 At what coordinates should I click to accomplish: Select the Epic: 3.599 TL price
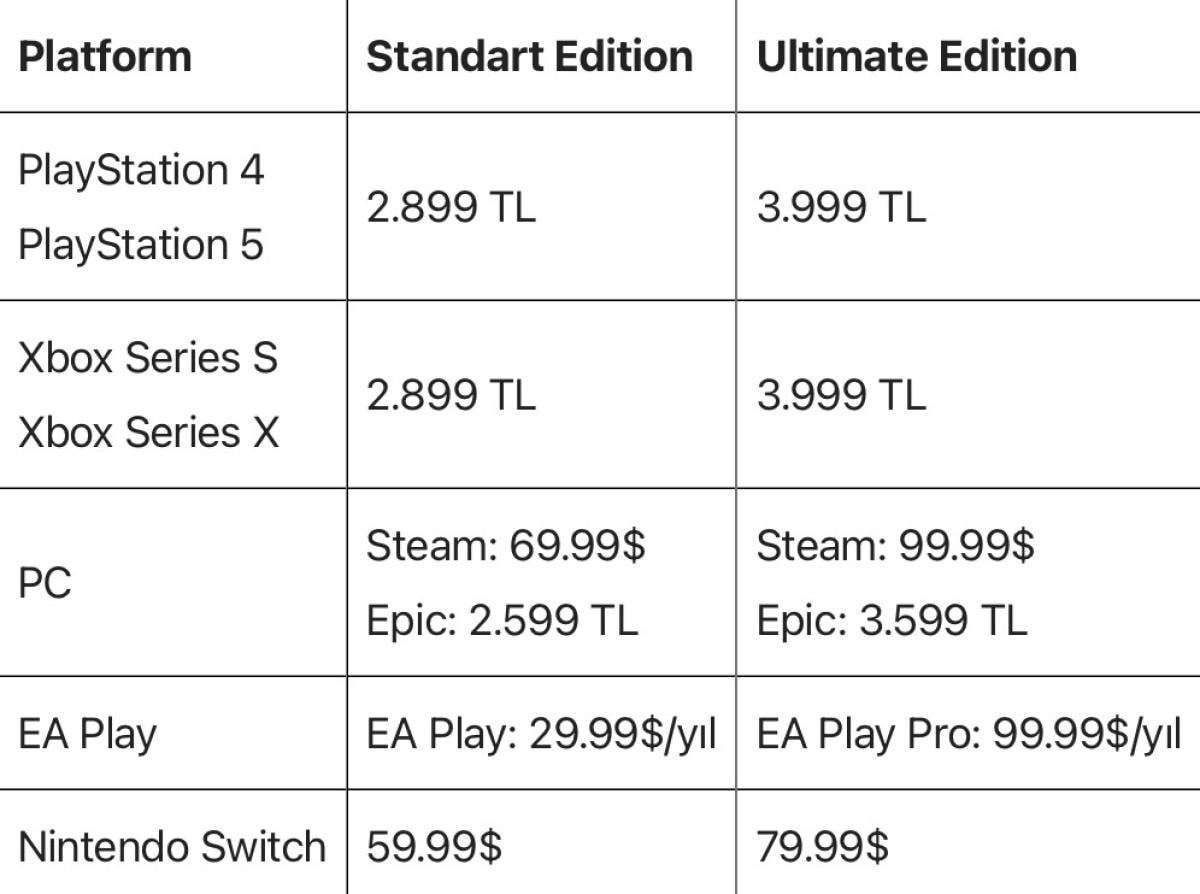click(x=892, y=621)
